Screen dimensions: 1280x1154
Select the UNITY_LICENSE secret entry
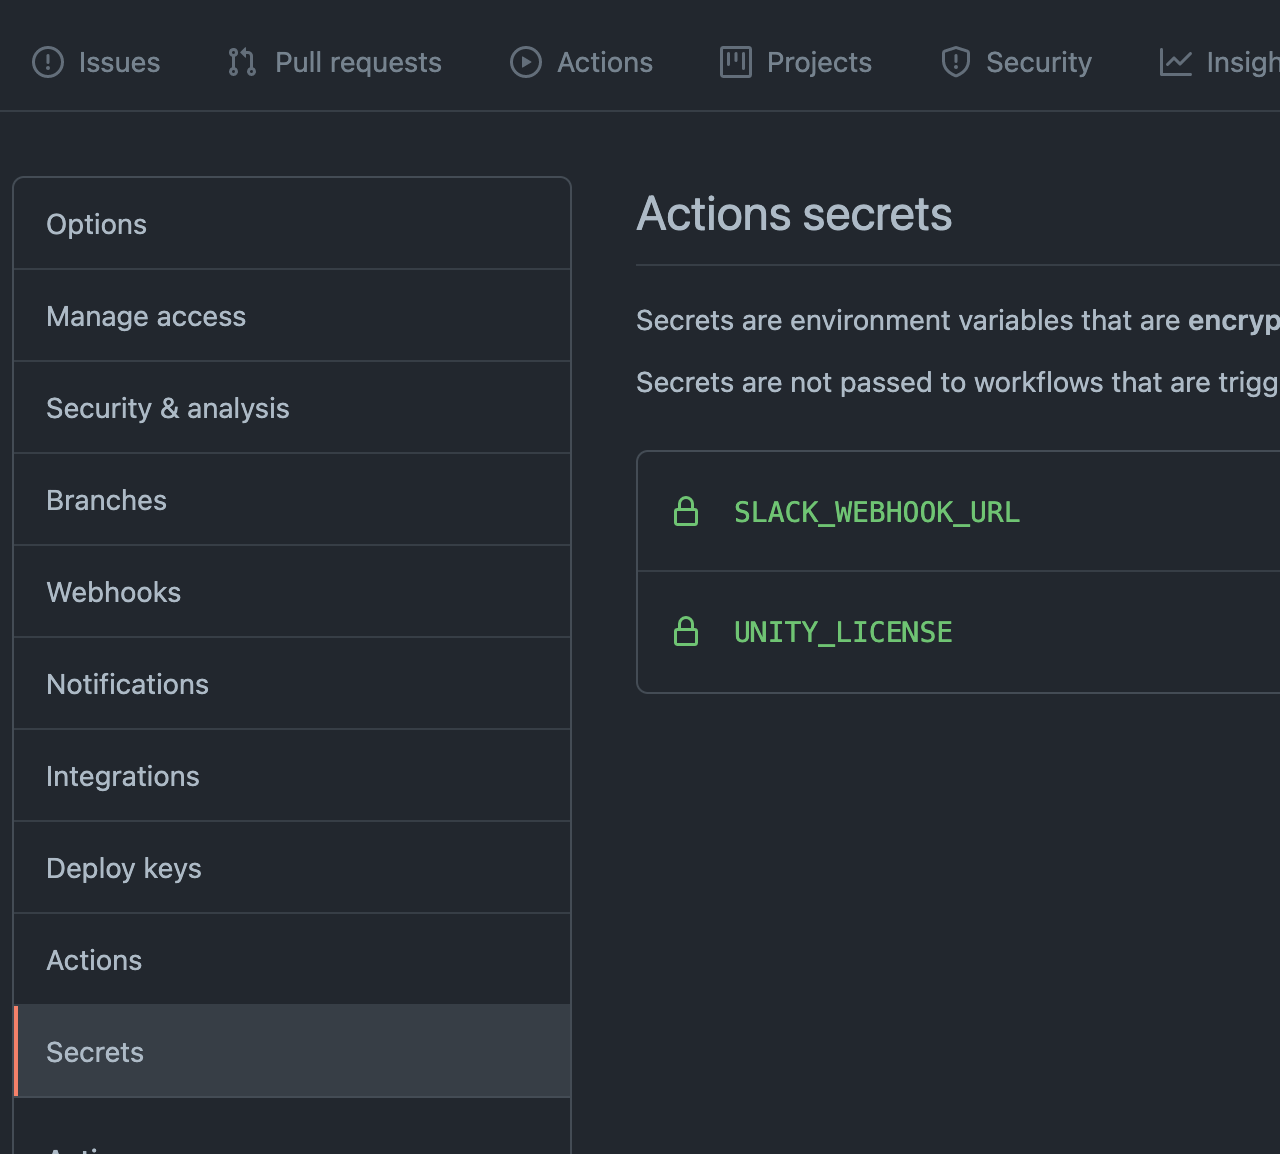click(843, 631)
